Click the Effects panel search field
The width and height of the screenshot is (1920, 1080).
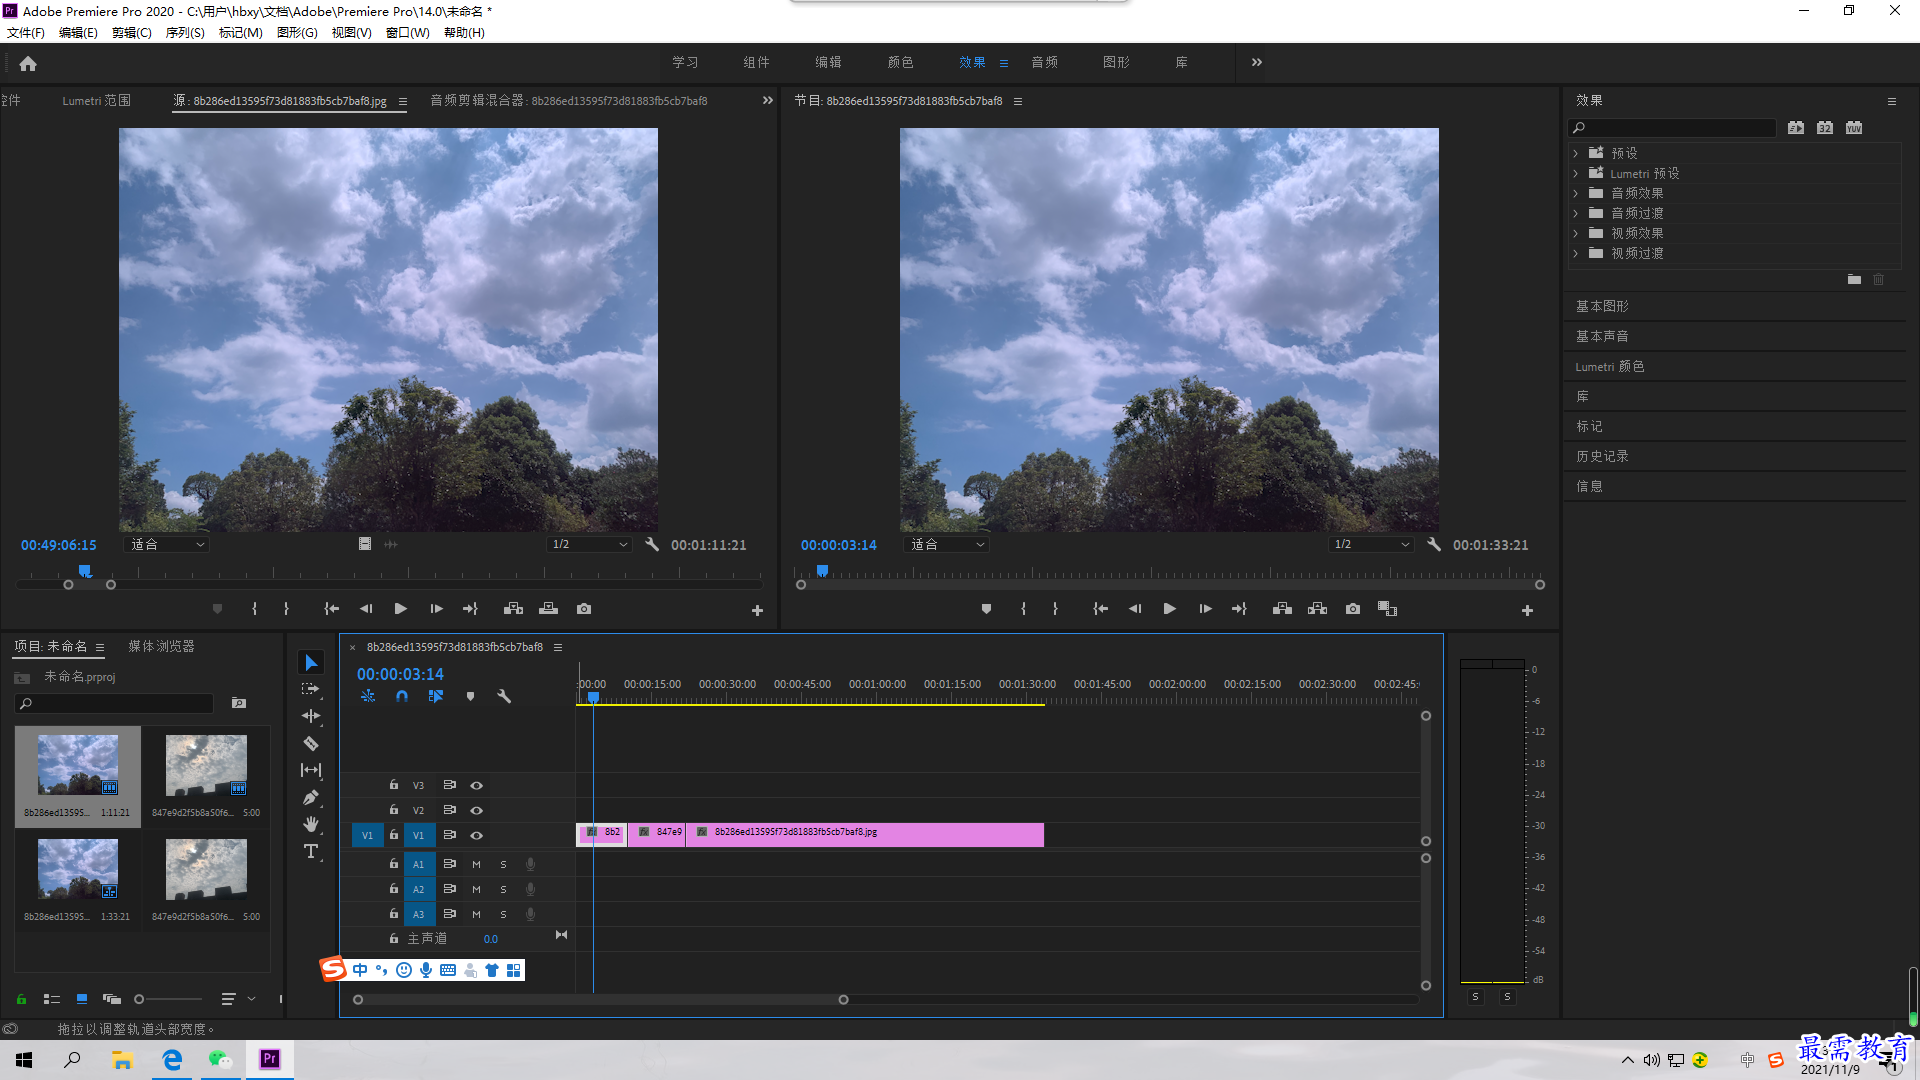(1672, 127)
